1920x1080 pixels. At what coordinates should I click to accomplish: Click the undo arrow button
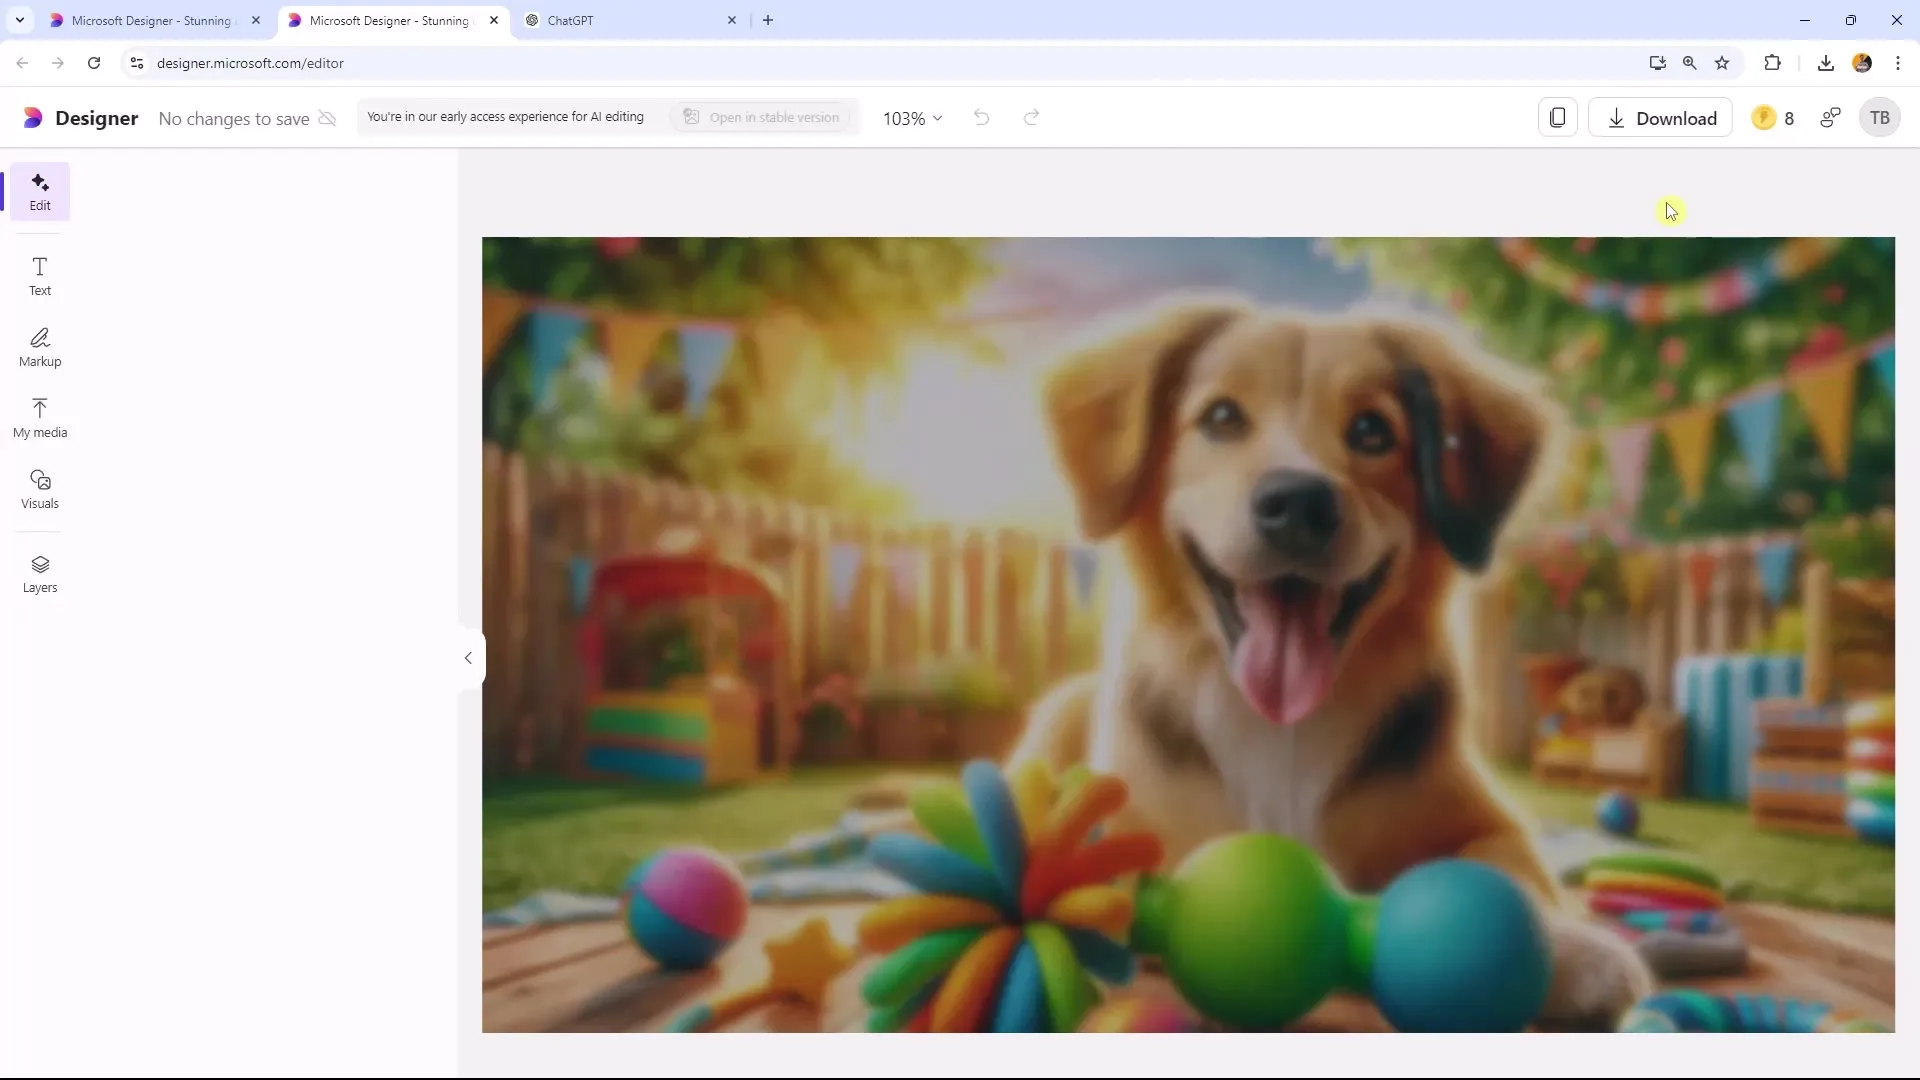click(x=981, y=117)
